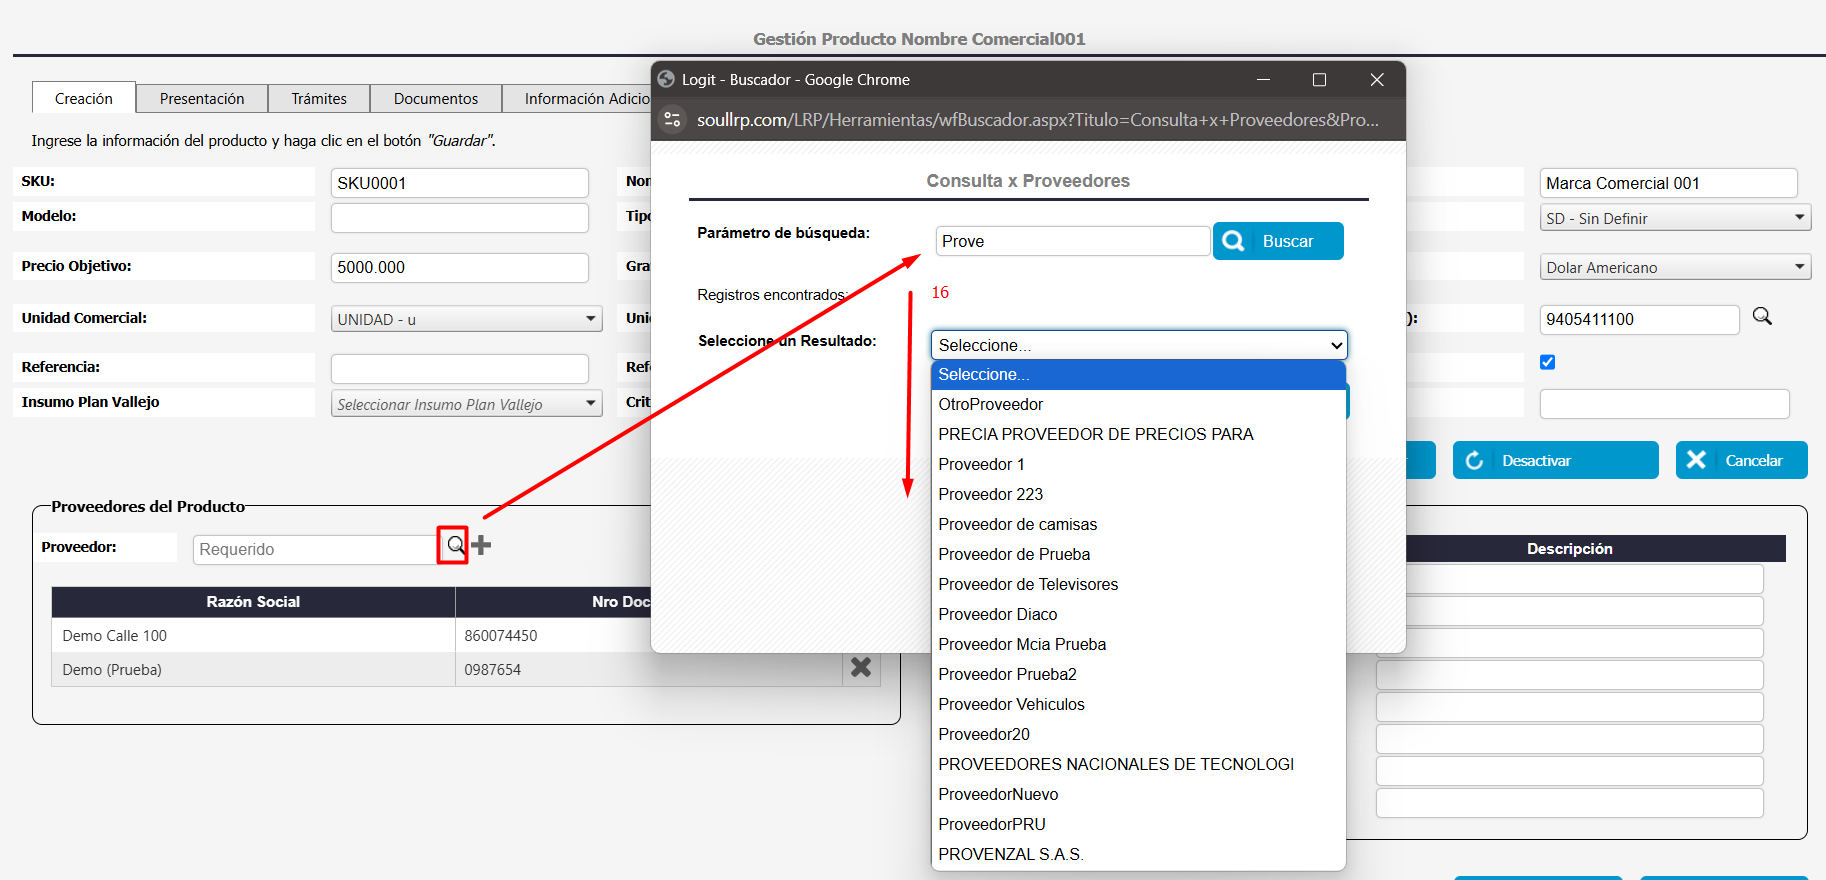Click the X icon on Demo (Prueba) row
This screenshot has width=1826, height=880.
[860, 667]
